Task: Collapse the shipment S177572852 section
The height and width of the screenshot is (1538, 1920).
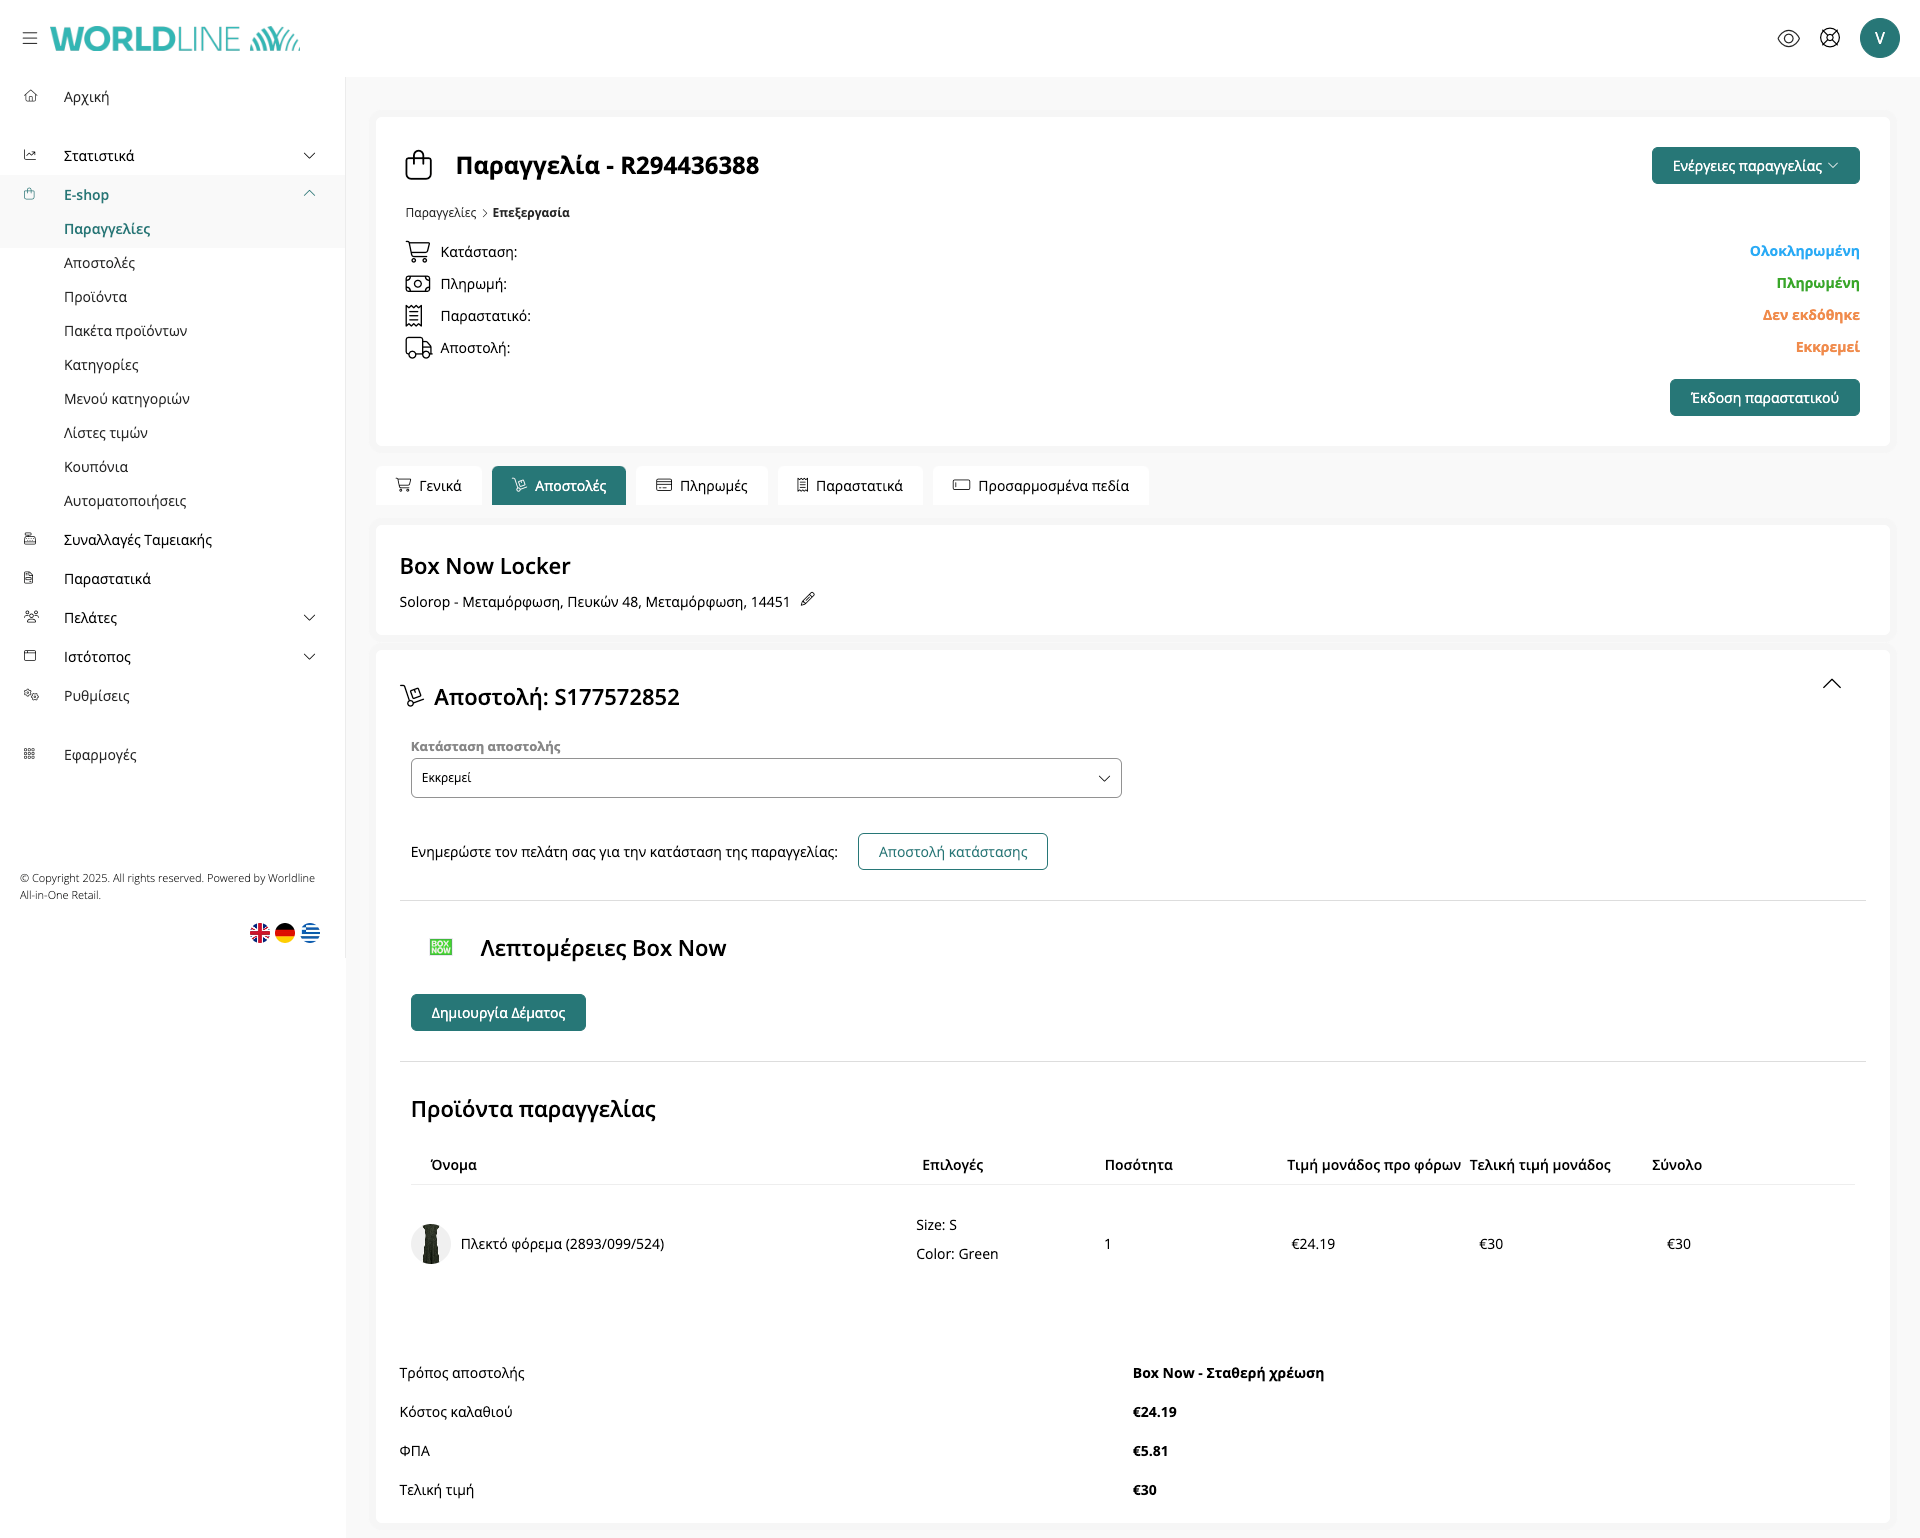Action: [x=1831, y=684]
